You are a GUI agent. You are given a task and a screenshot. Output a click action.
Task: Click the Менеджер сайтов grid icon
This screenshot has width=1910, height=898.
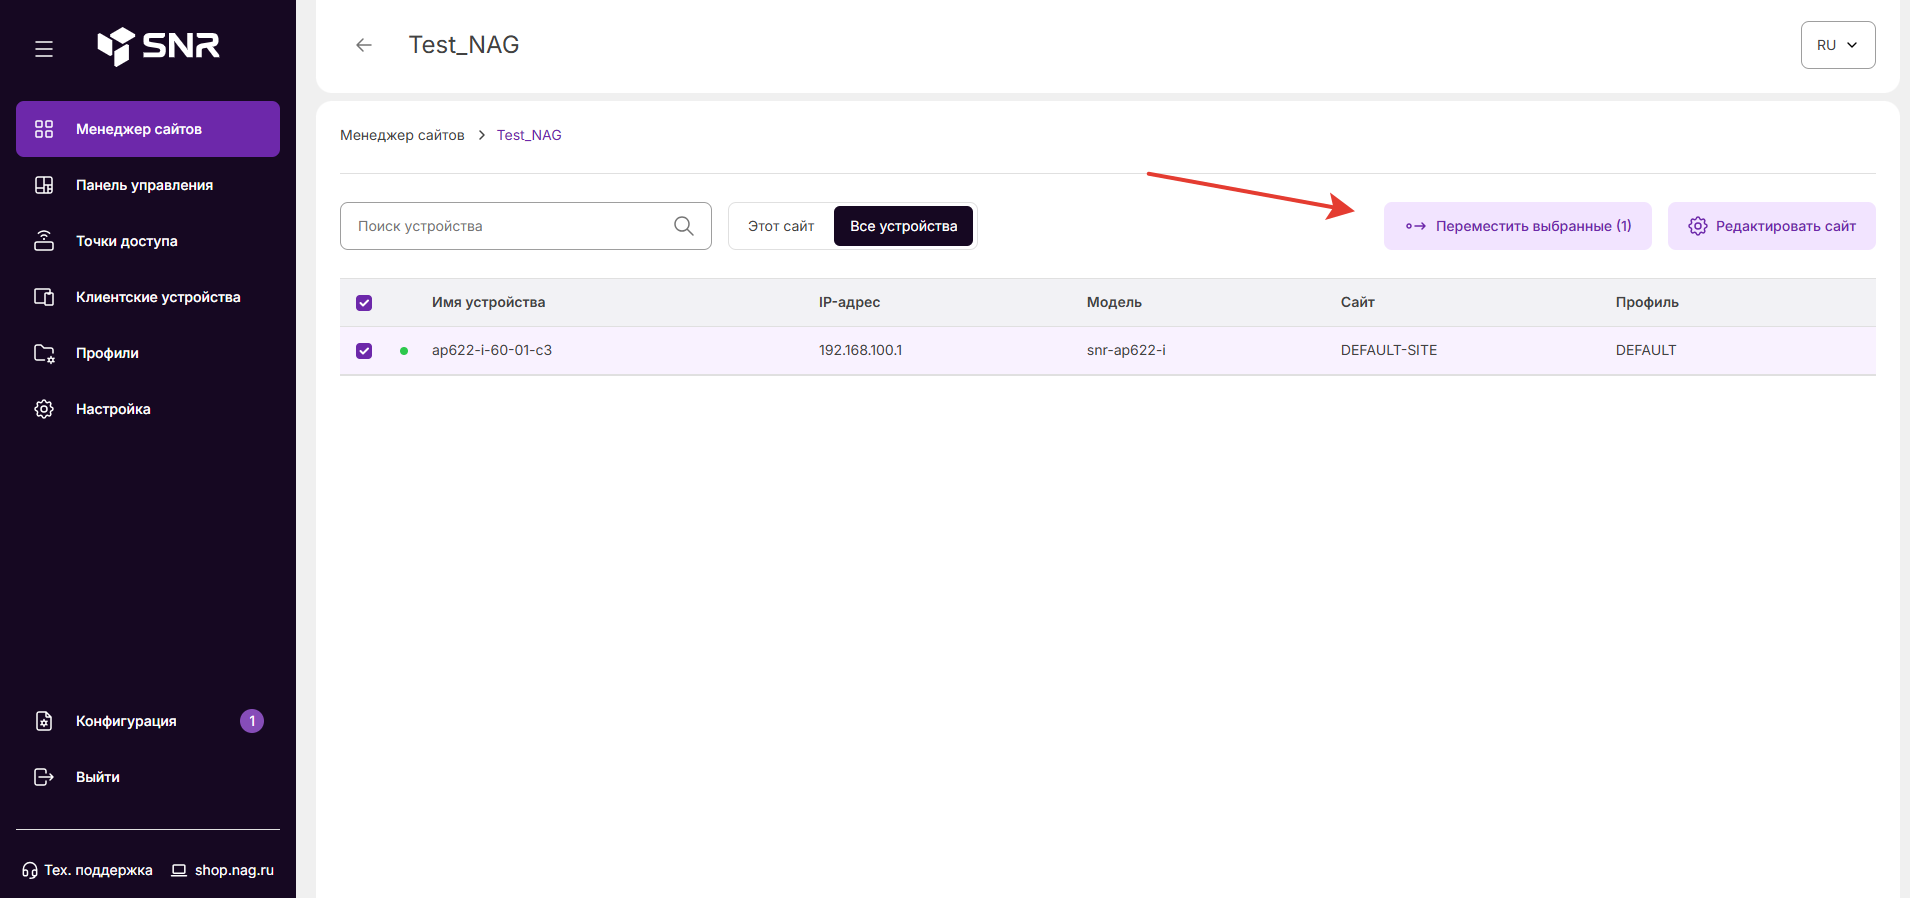tap(44, 129)
